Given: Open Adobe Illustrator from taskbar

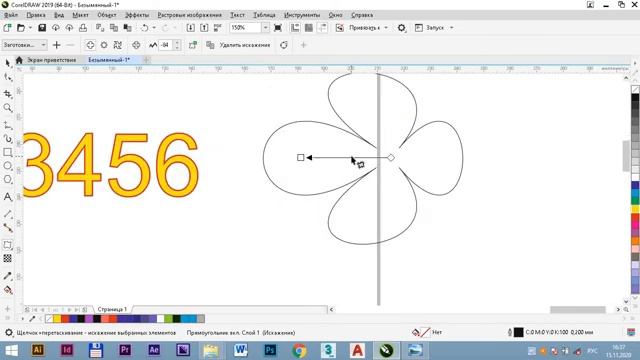Looking at the screenshot, I should (38, 350).
